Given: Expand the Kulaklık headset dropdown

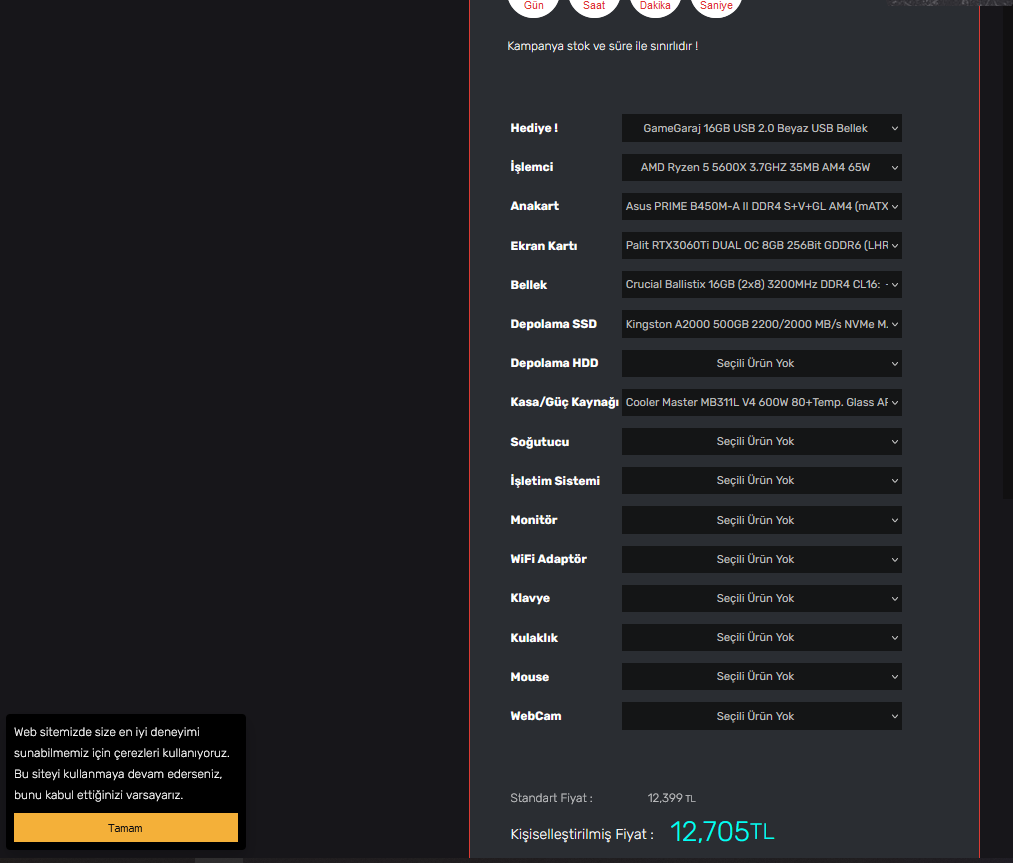Looking at the screenshot, I should [x=762, y=637].
